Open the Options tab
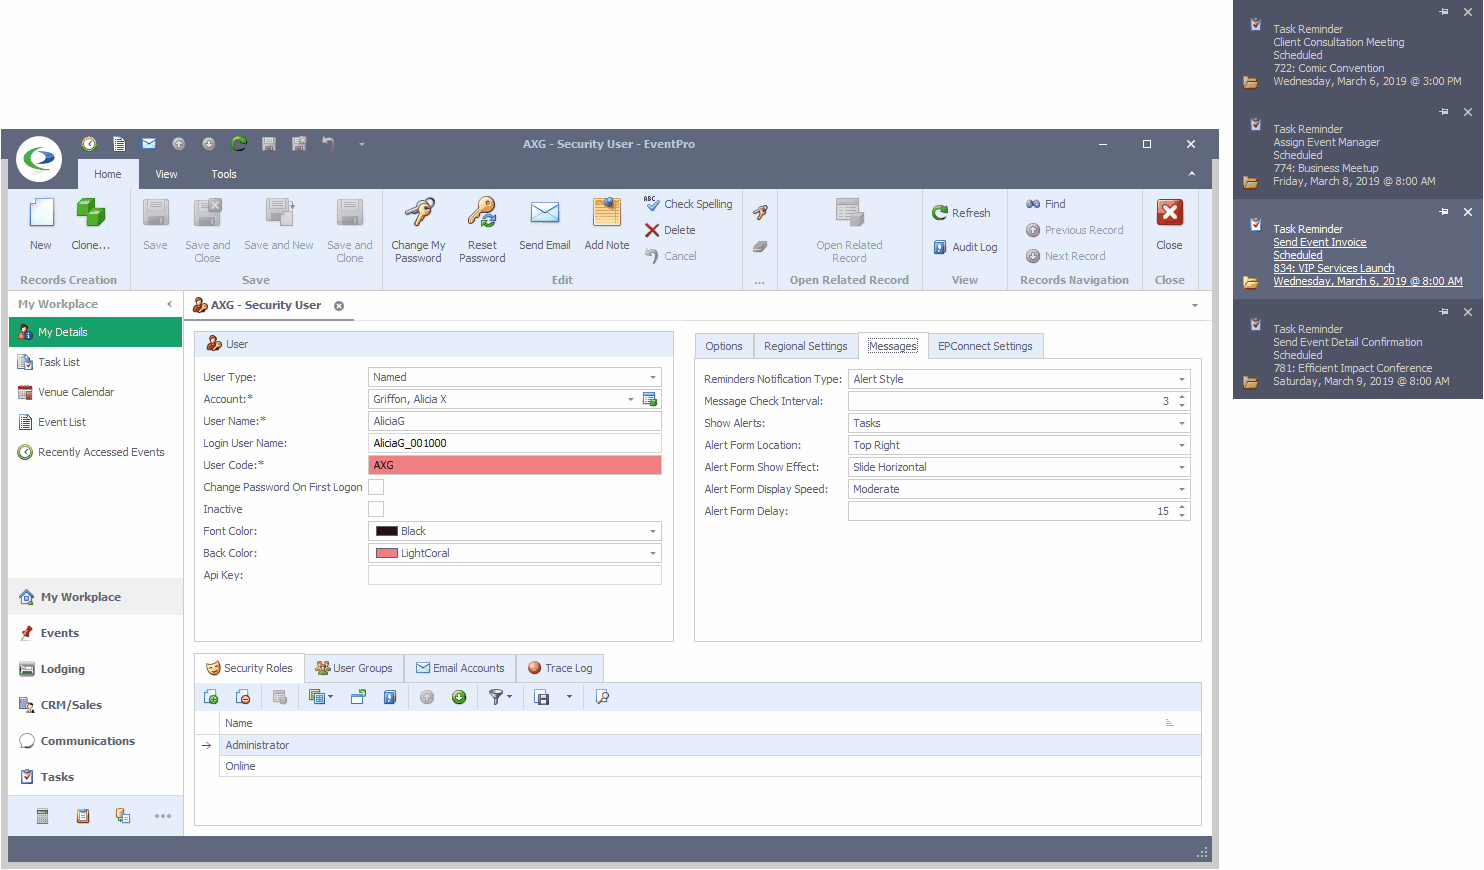 click(724, 346)
